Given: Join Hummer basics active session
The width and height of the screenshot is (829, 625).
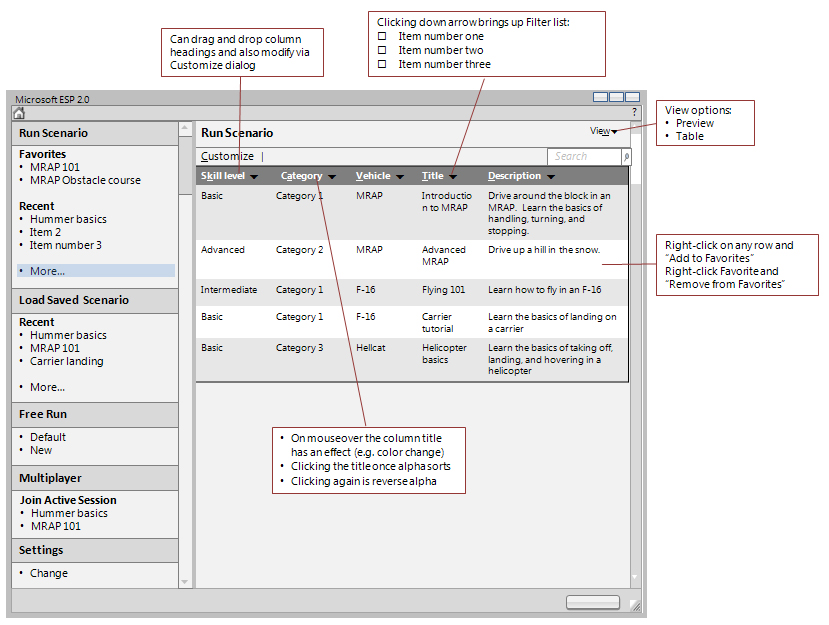Looking at the screenshot, I should (x=69, y=513).
